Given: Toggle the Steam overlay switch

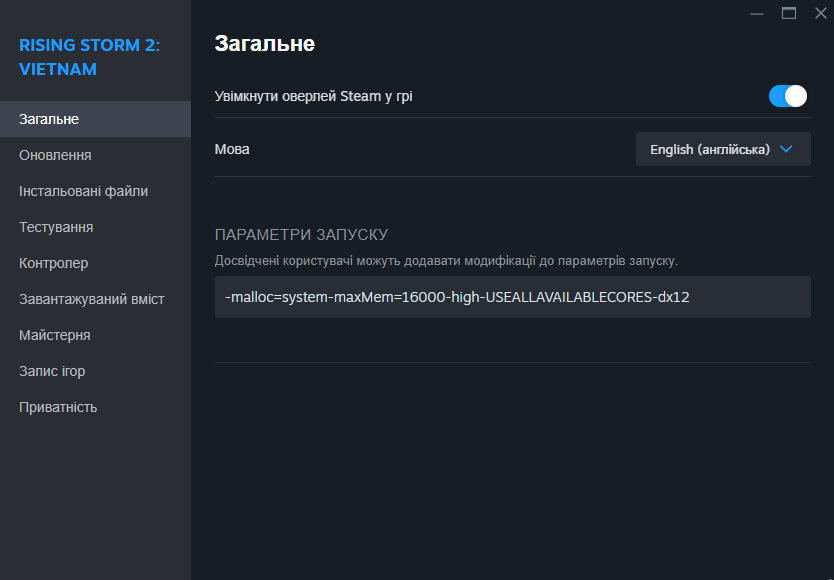Looking at the screenshot, I should [x=788, y=96].
